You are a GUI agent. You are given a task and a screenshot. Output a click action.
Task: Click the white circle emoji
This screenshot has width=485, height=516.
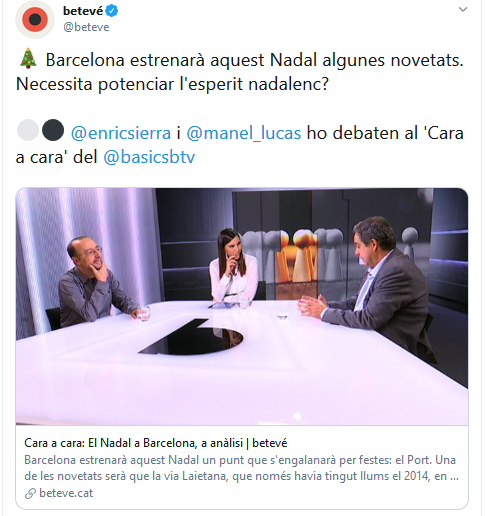coord(28,130)
